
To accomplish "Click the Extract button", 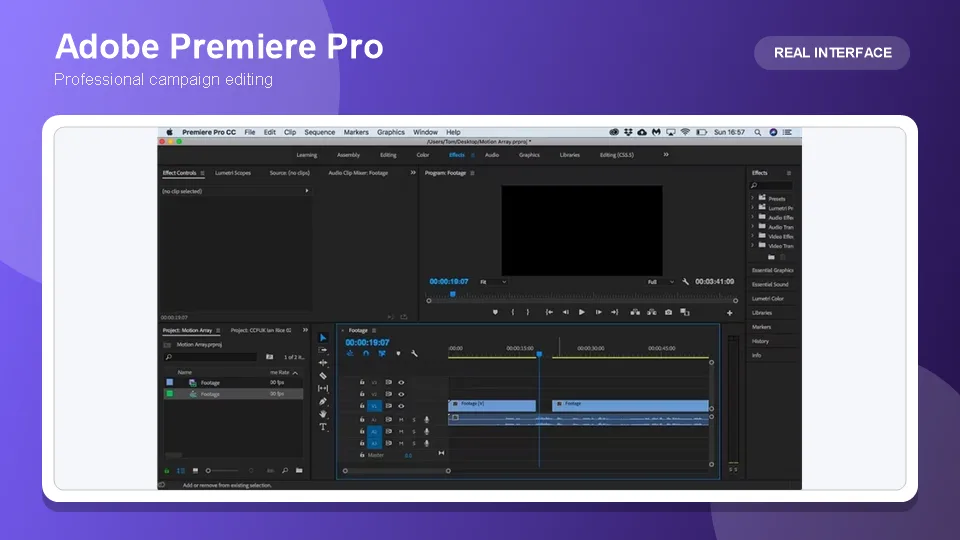I will tap(652, 312).
